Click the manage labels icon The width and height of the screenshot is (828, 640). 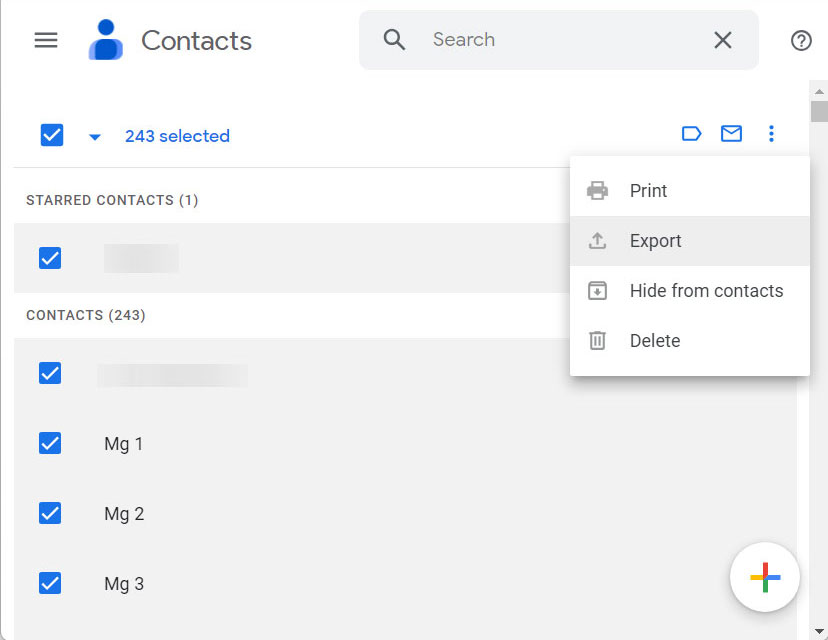(691, 134)
